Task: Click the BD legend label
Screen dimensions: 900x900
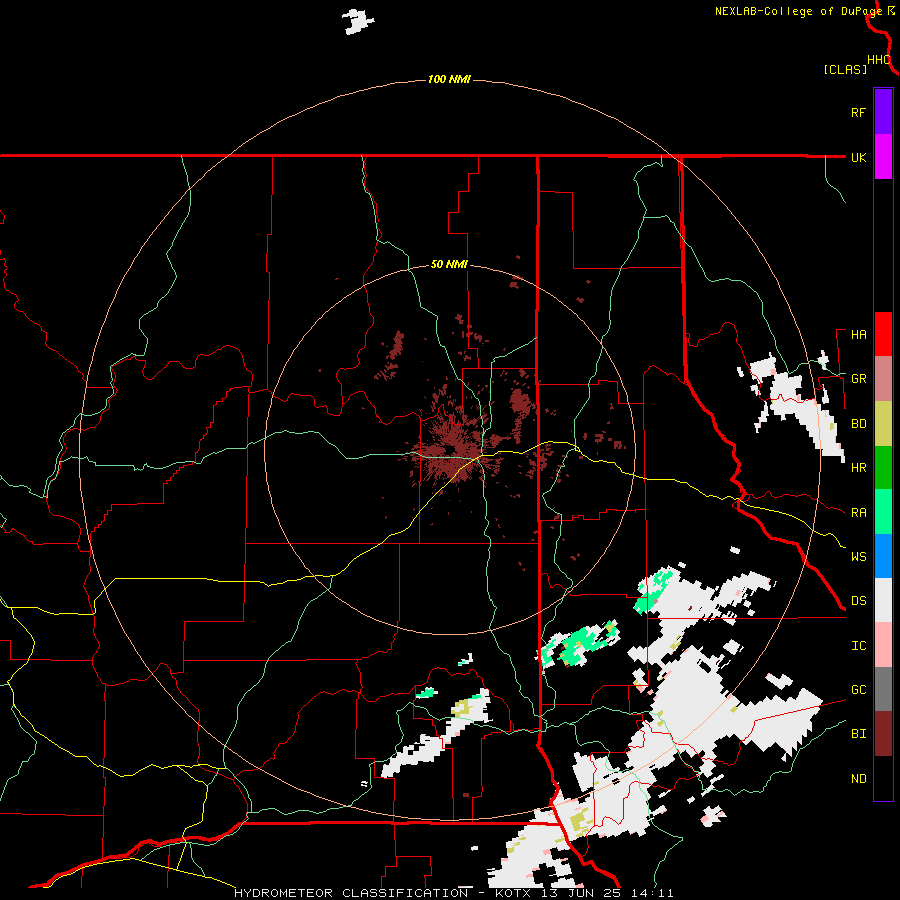Action: pos(858,424)
